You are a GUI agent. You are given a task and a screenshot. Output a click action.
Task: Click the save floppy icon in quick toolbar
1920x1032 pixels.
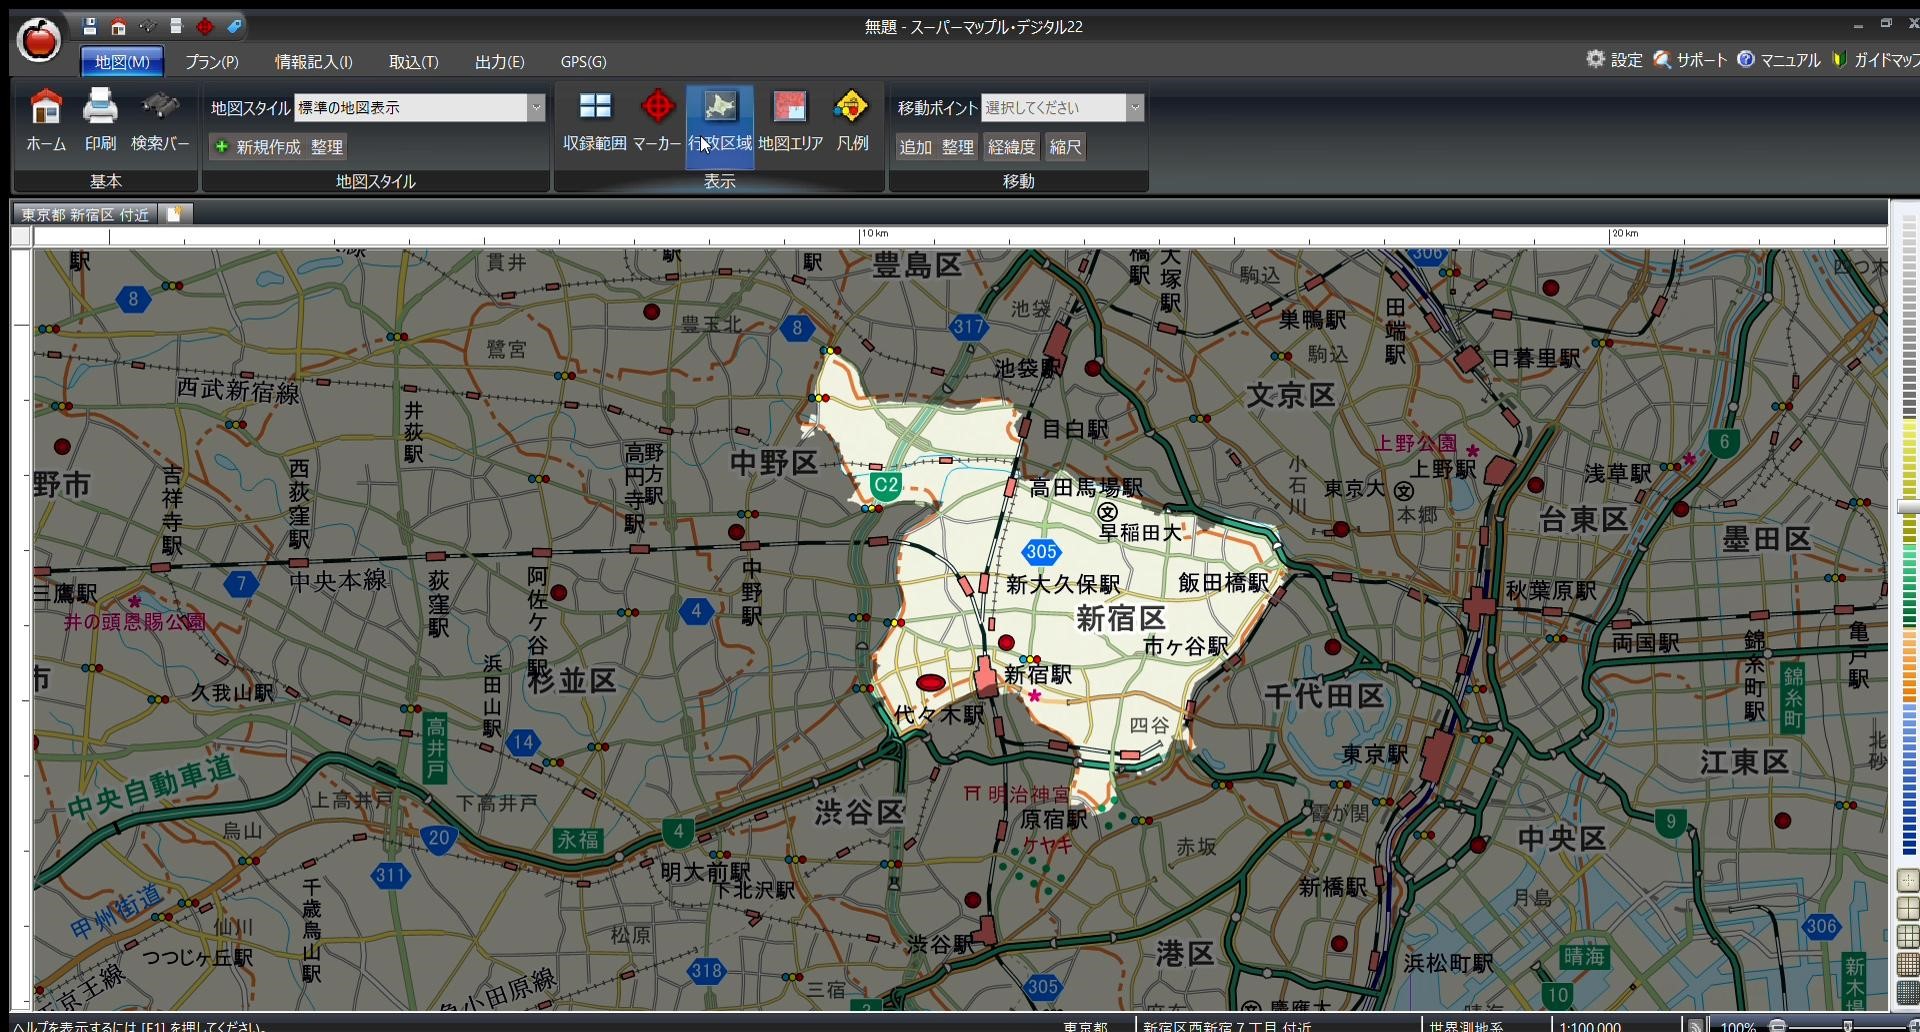(x=90, y=27)
